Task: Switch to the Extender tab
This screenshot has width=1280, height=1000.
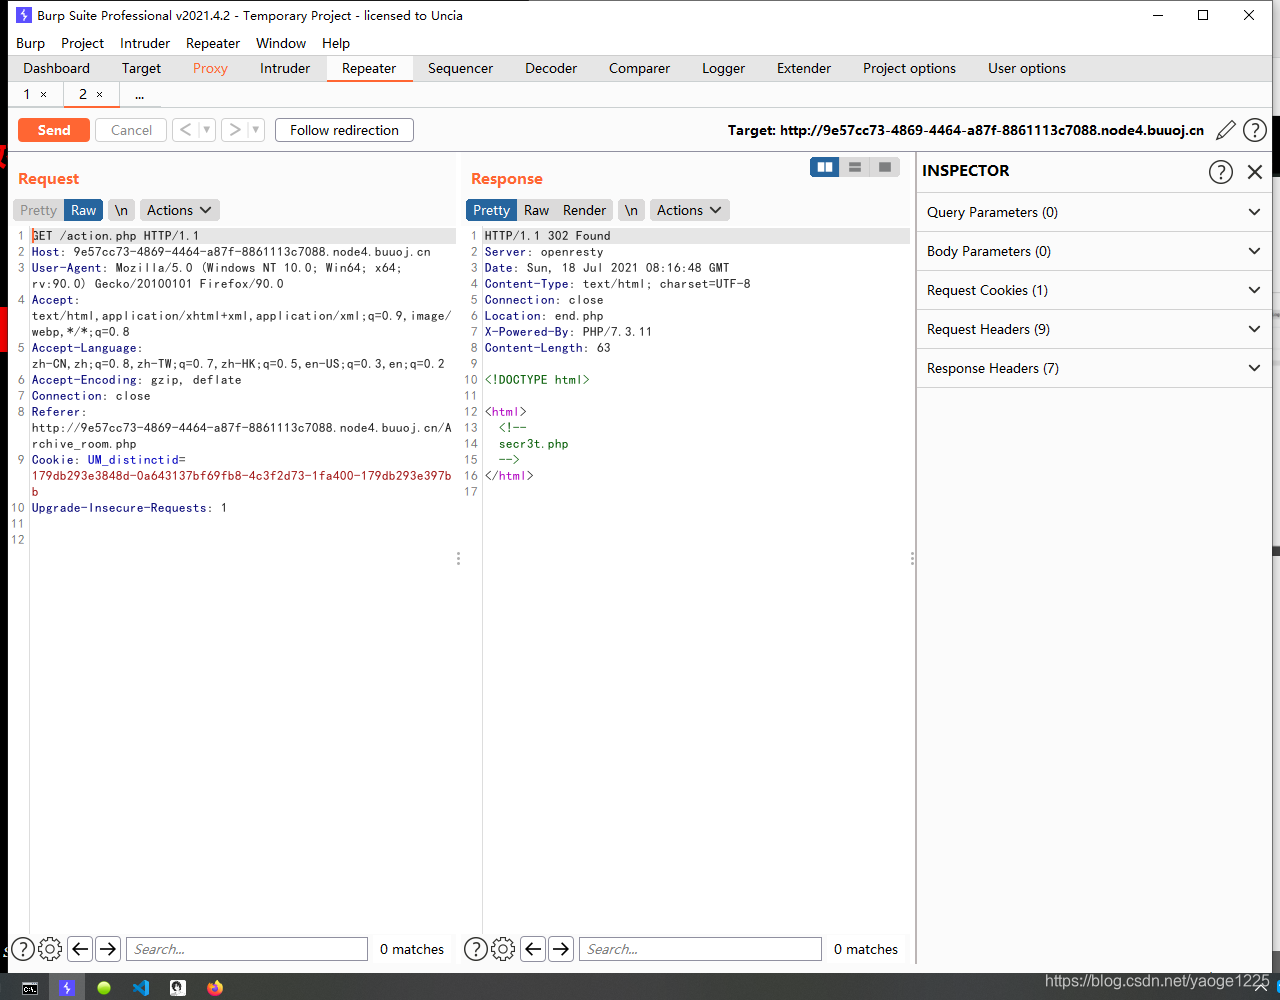Action: pyautogui.click(x=804, y=68)
